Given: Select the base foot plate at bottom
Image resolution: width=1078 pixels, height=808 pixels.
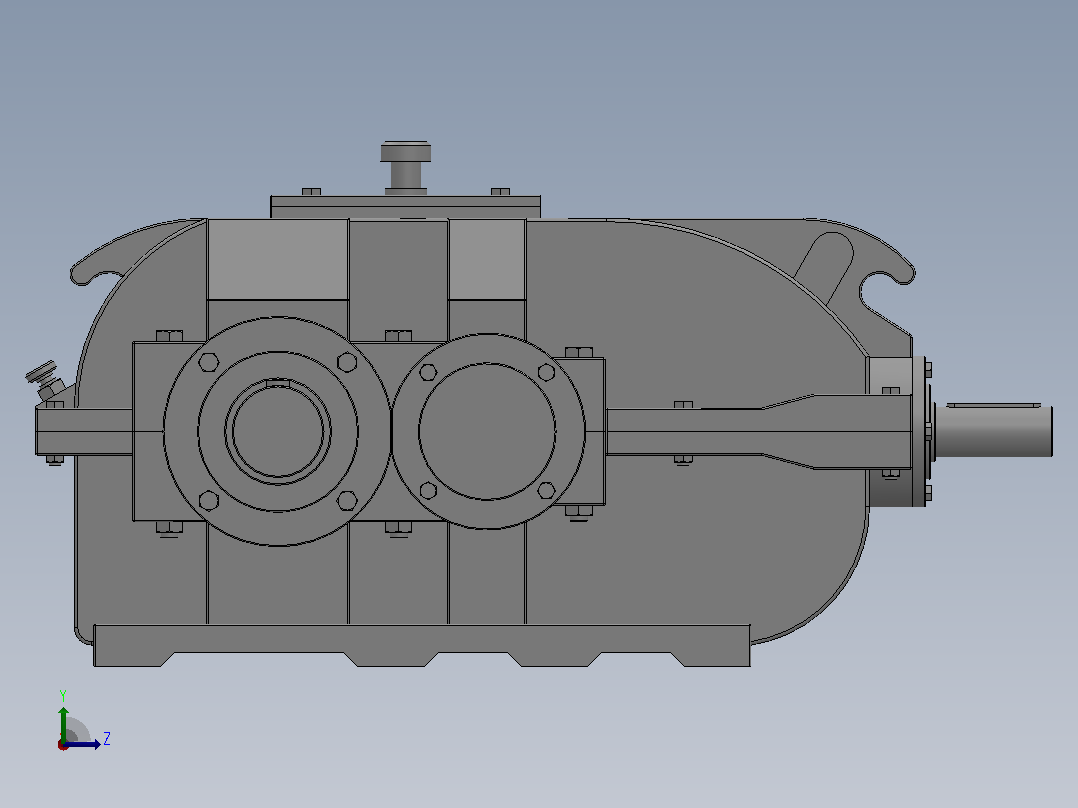Looking at the screenshot, I should pos(421,646).
